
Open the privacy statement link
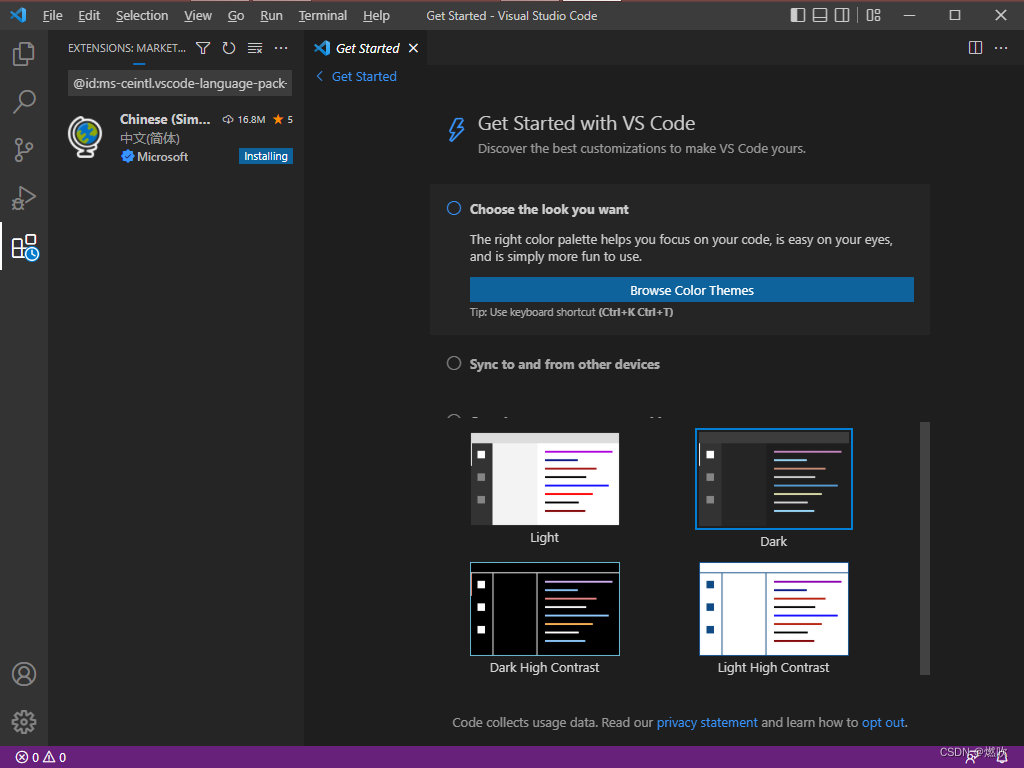tap(707, 722)
